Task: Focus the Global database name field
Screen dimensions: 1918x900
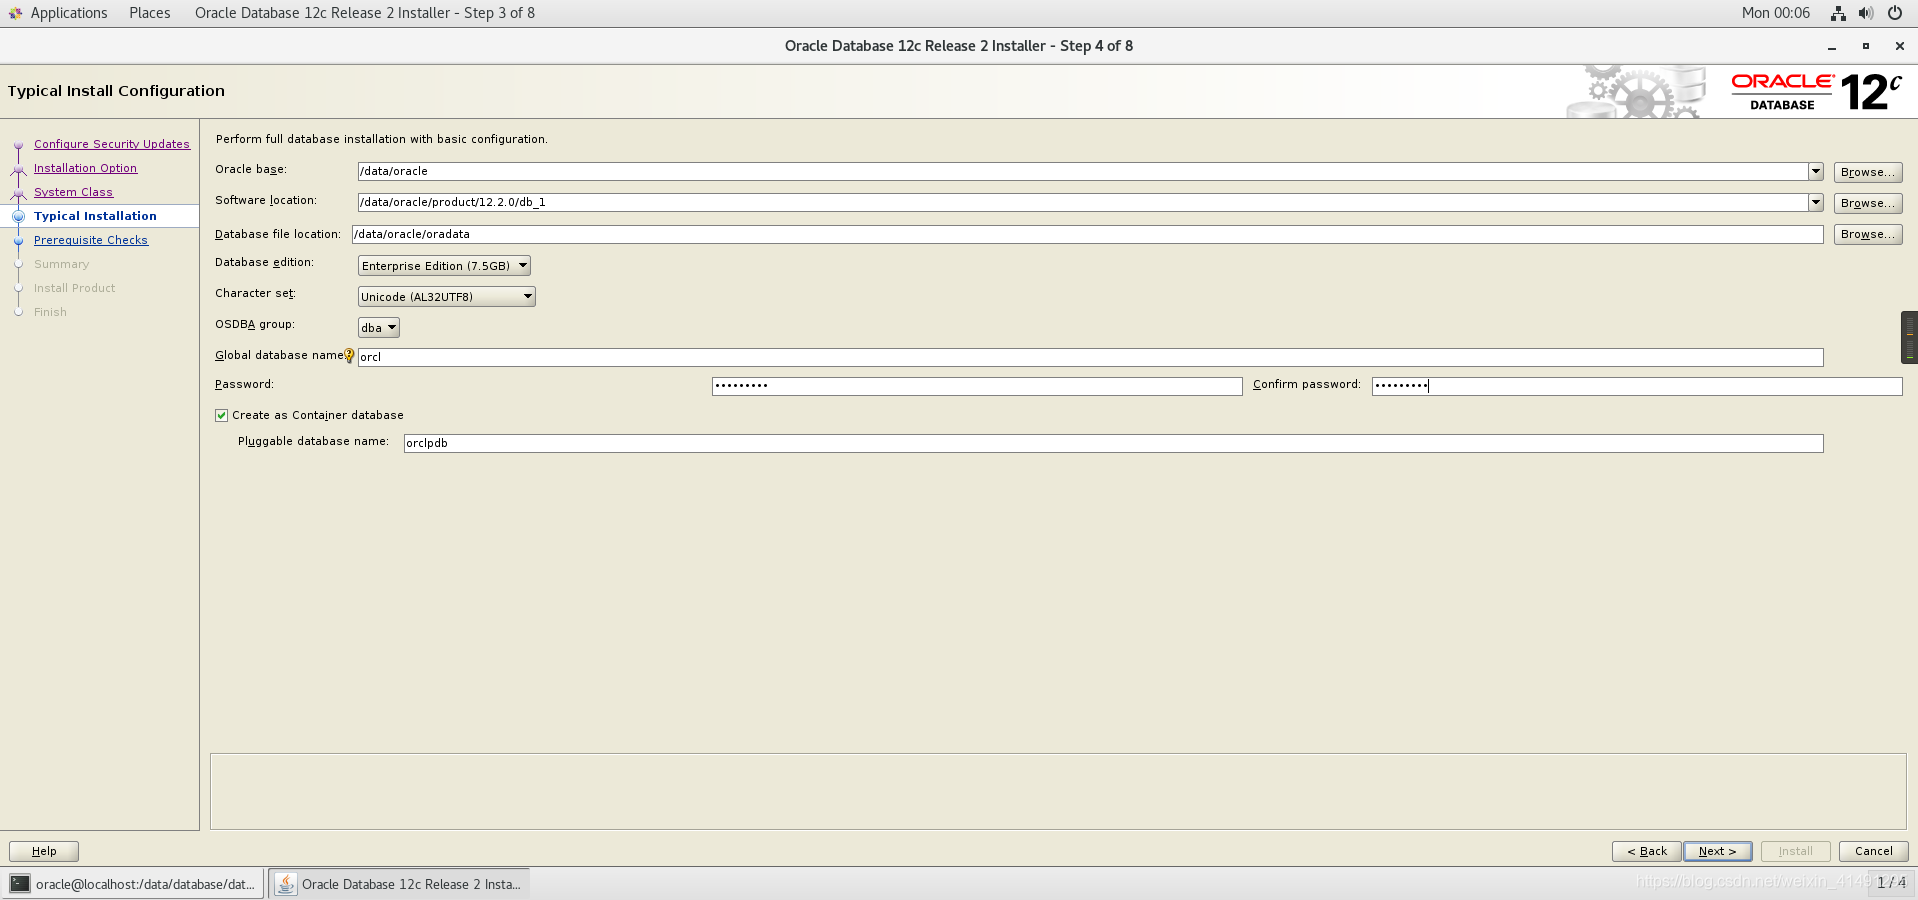Action: click(1090, 357)
